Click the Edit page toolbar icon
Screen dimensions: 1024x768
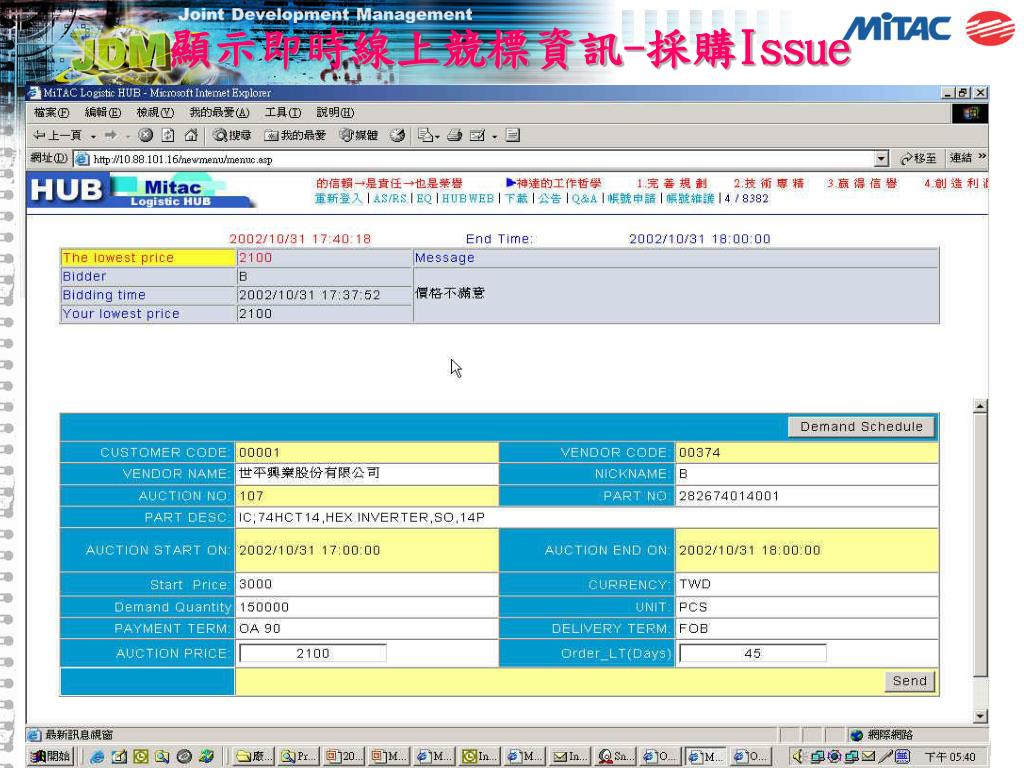(477, 135)
